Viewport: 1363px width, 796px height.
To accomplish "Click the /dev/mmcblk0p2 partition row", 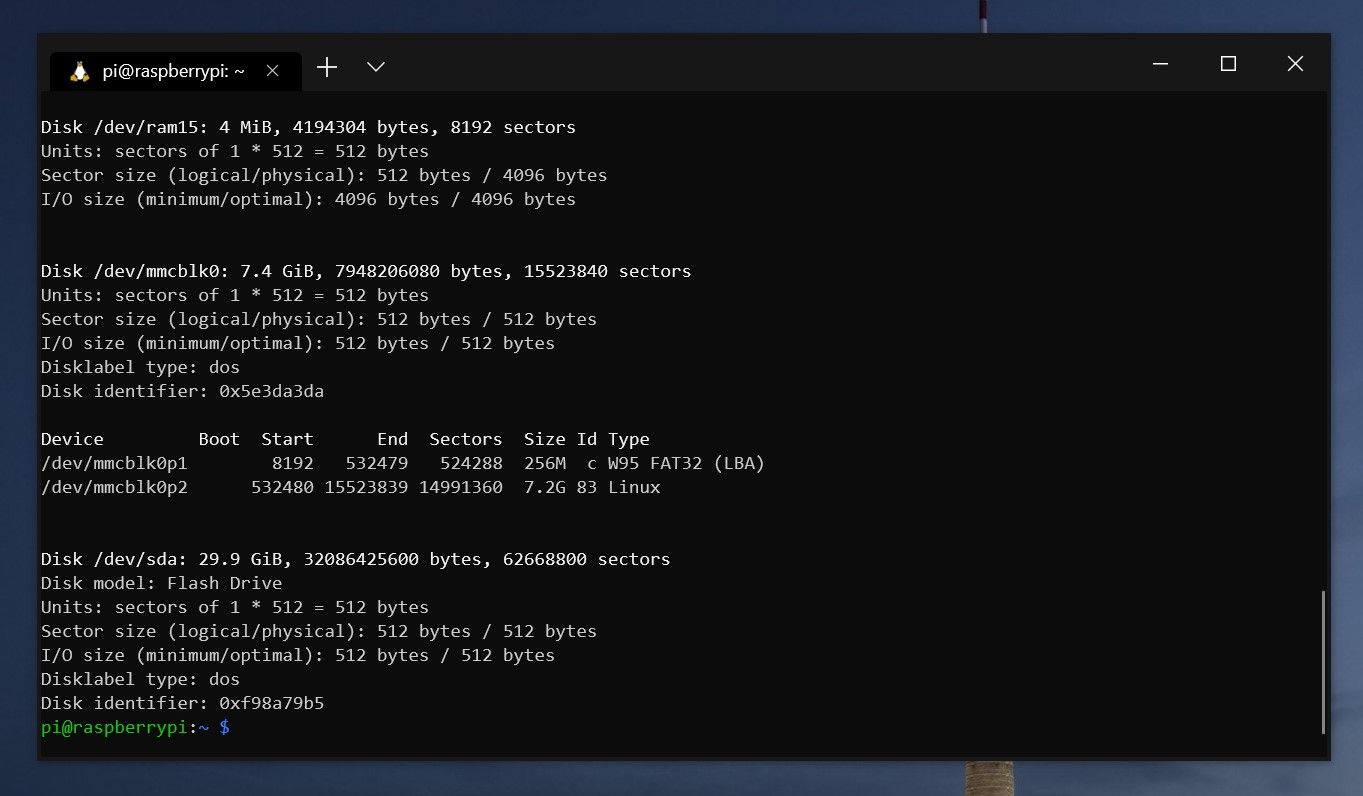I will [x=351, y=487].
